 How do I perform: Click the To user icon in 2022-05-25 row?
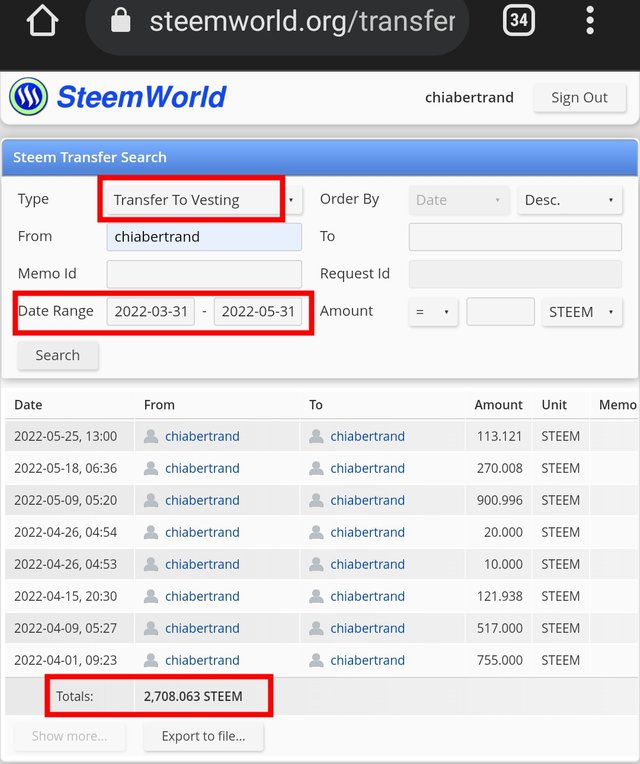point(316,436)
